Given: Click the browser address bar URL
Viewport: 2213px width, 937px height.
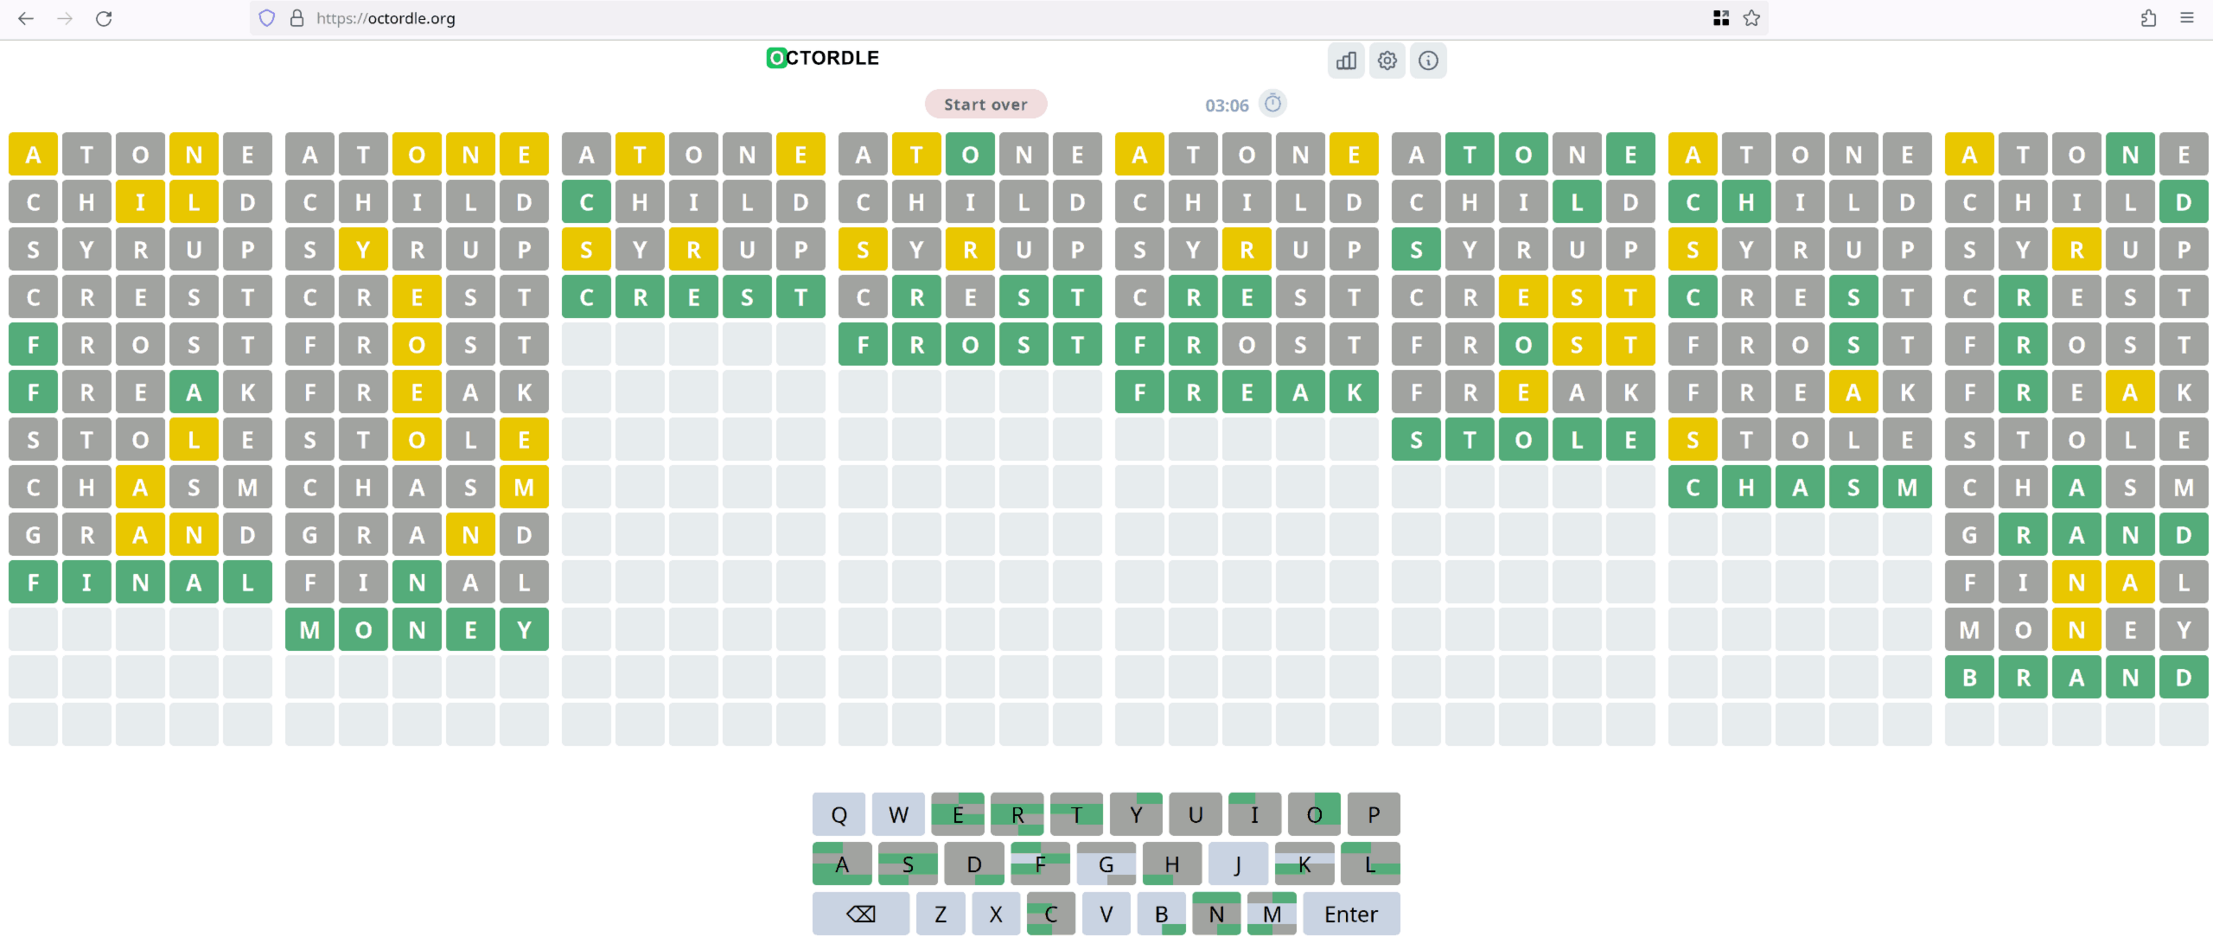Looking at the screenshot, I should (386, 18).
